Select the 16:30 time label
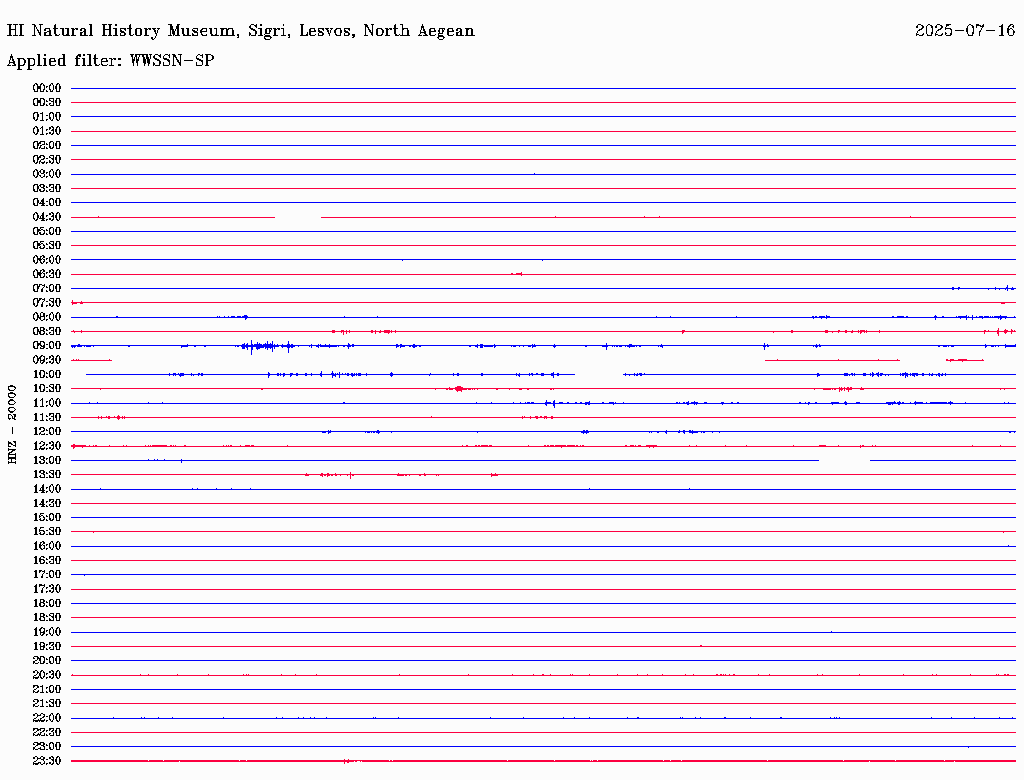 [x=47, y=561]
